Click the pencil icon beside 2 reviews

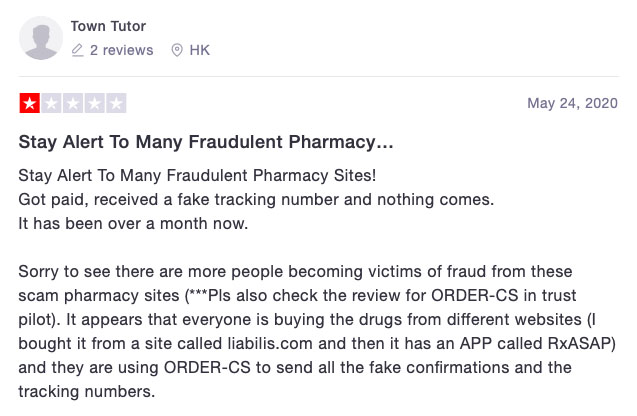coord(77,50)
